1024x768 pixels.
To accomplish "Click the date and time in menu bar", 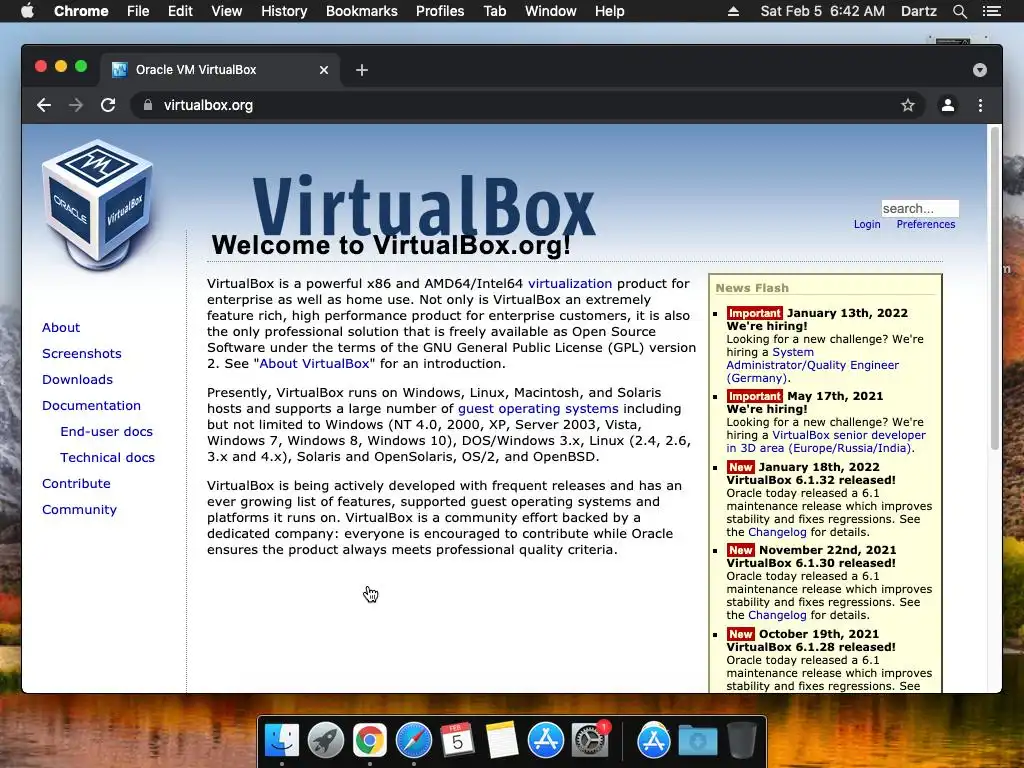I will tap(822, 11).
